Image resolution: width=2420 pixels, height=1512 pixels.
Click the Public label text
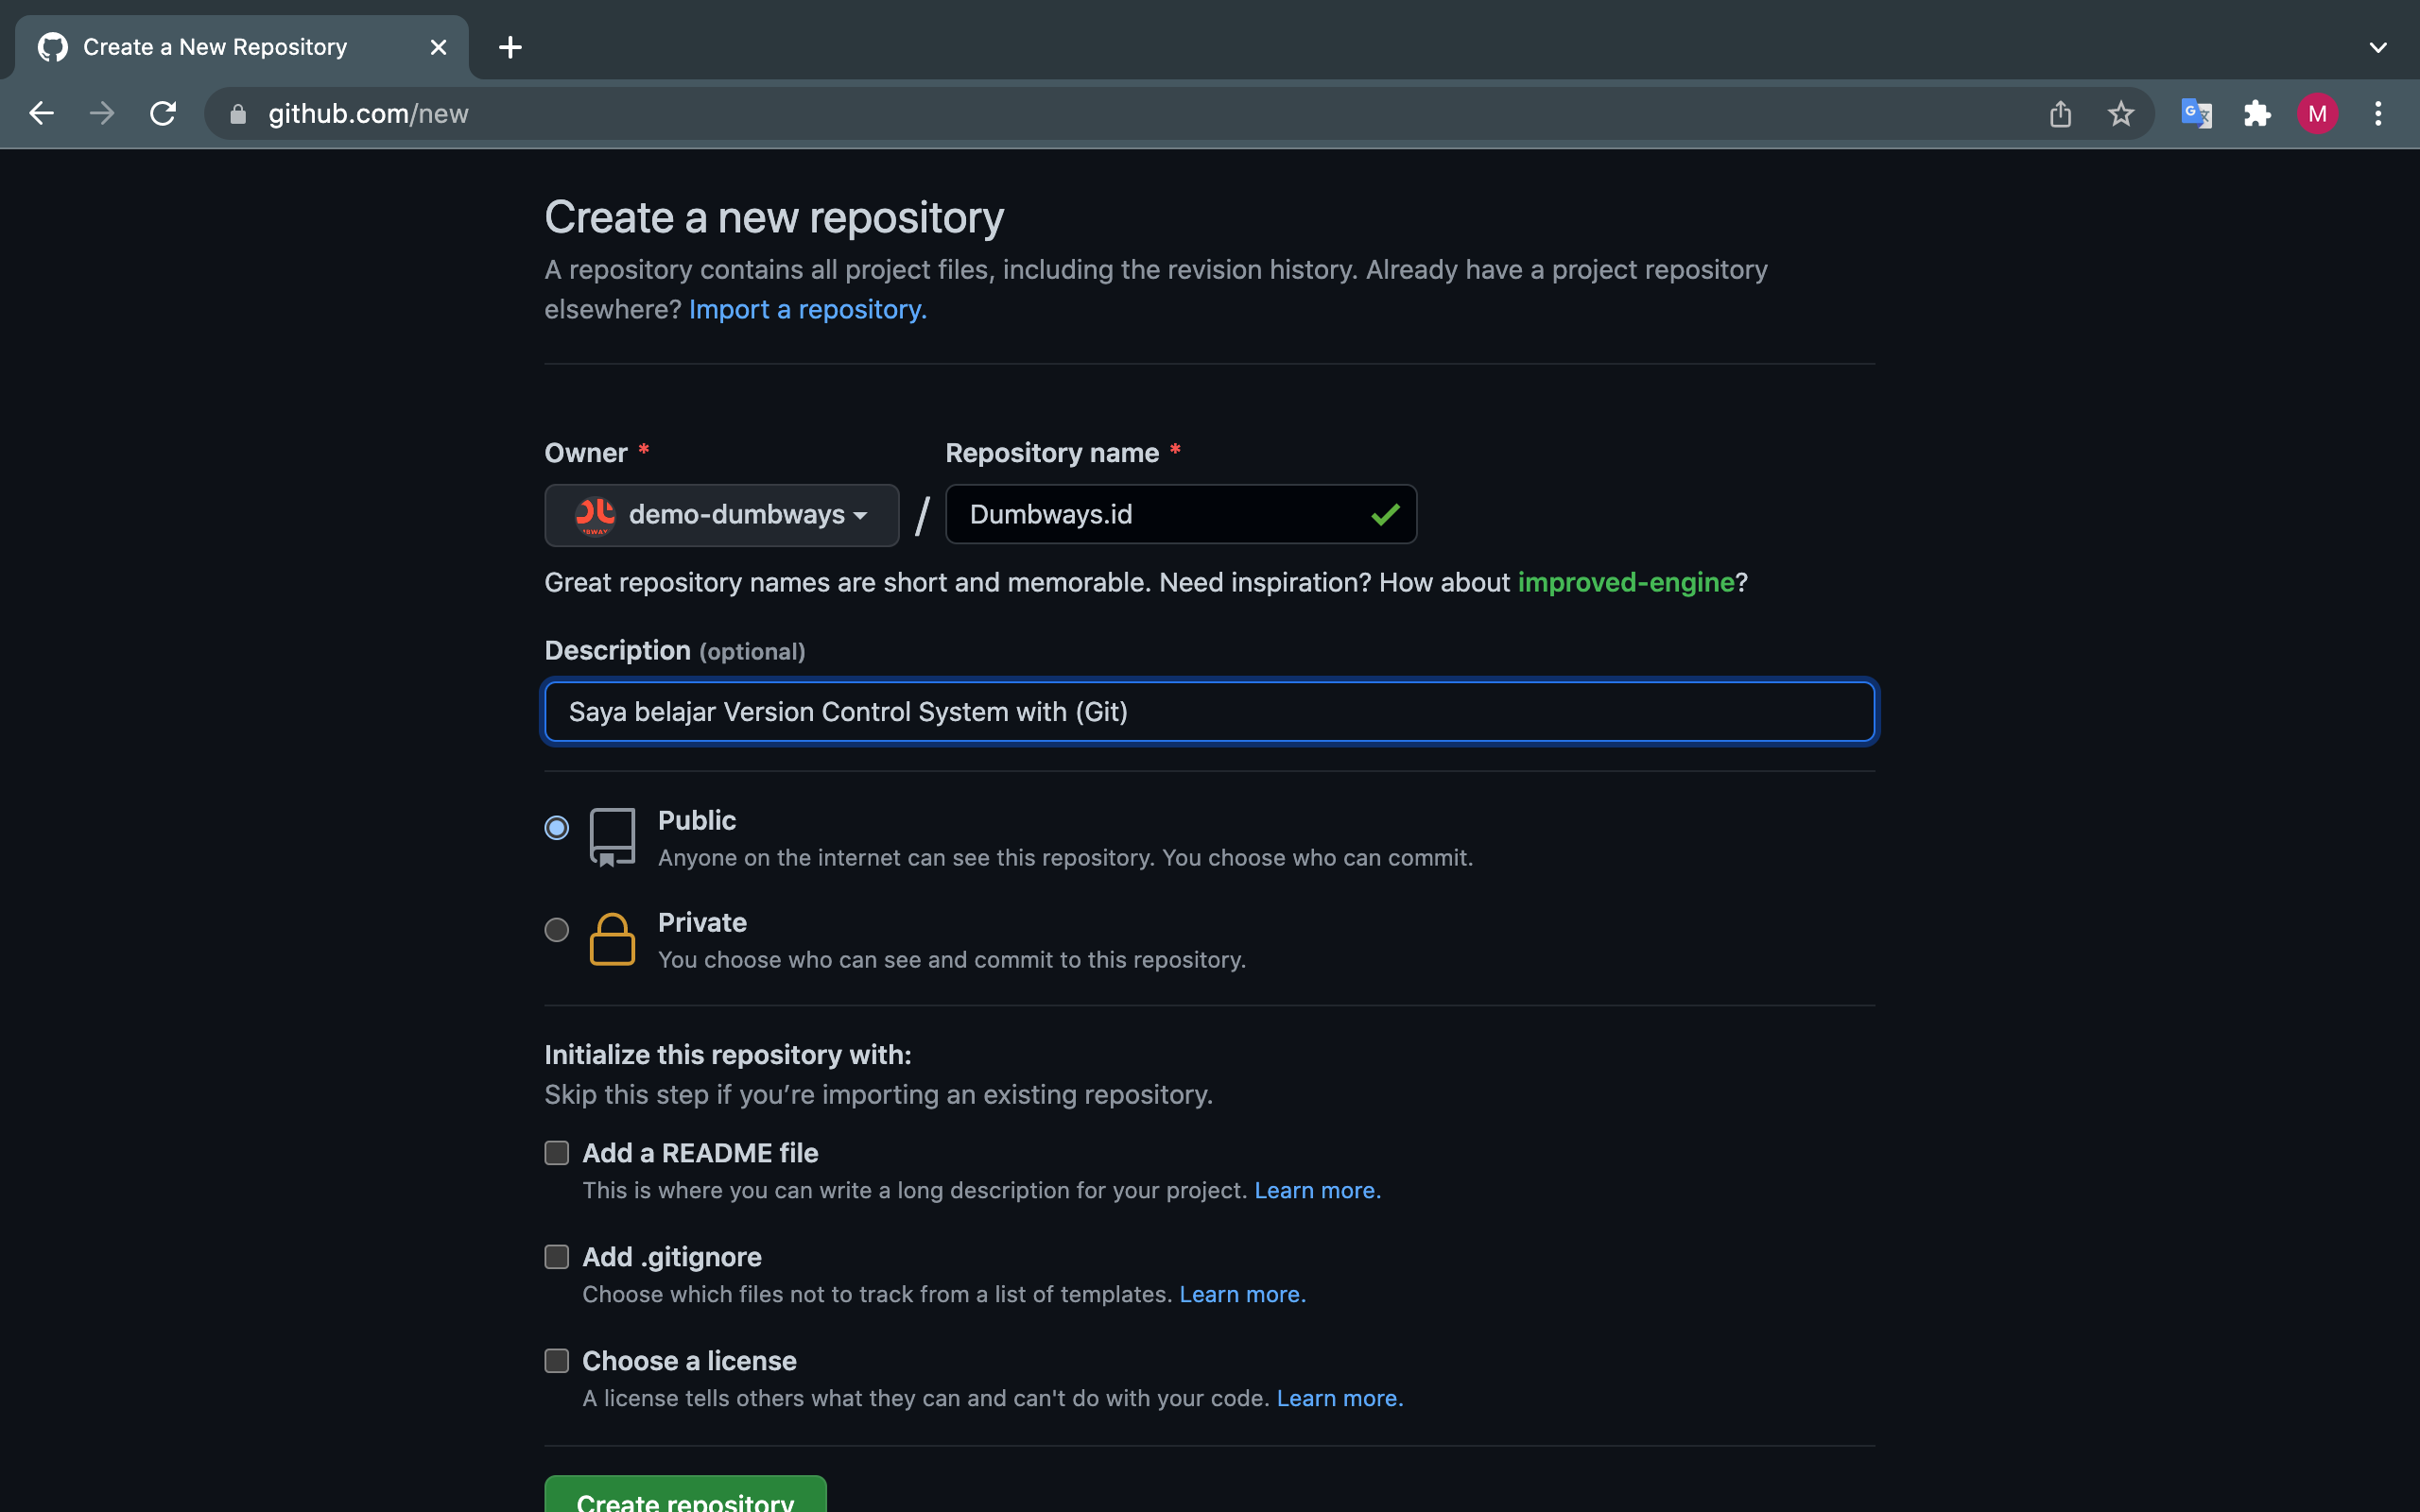[x=697, y=821]
